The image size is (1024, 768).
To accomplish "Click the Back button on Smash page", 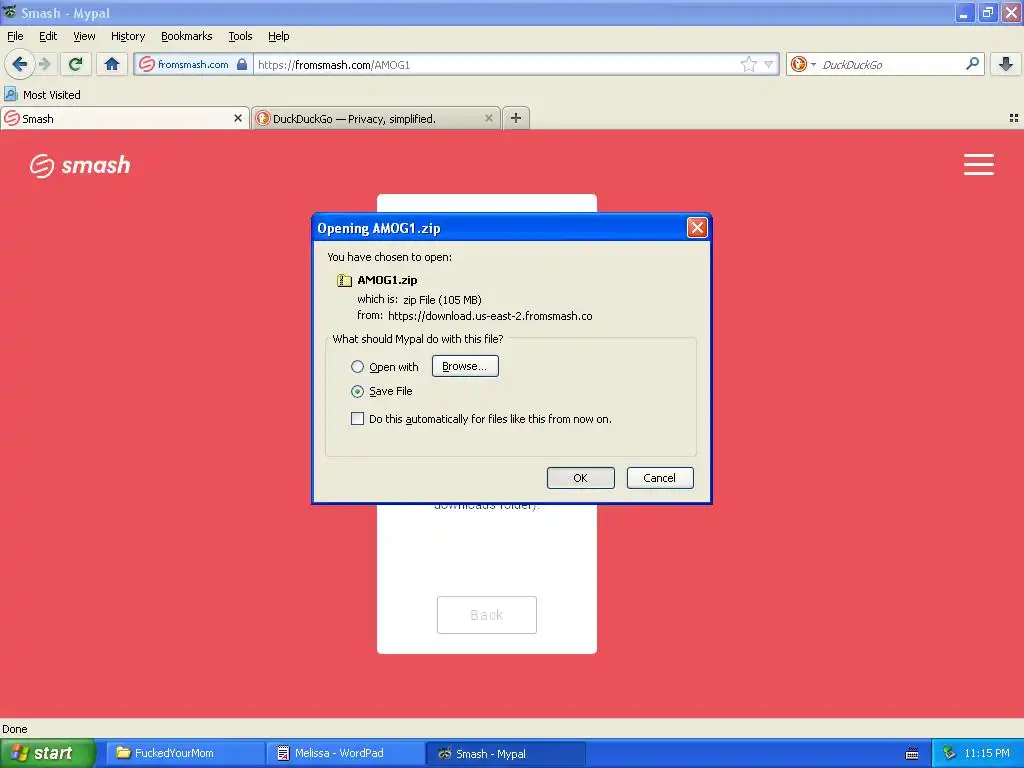I will tap(487, 615).
